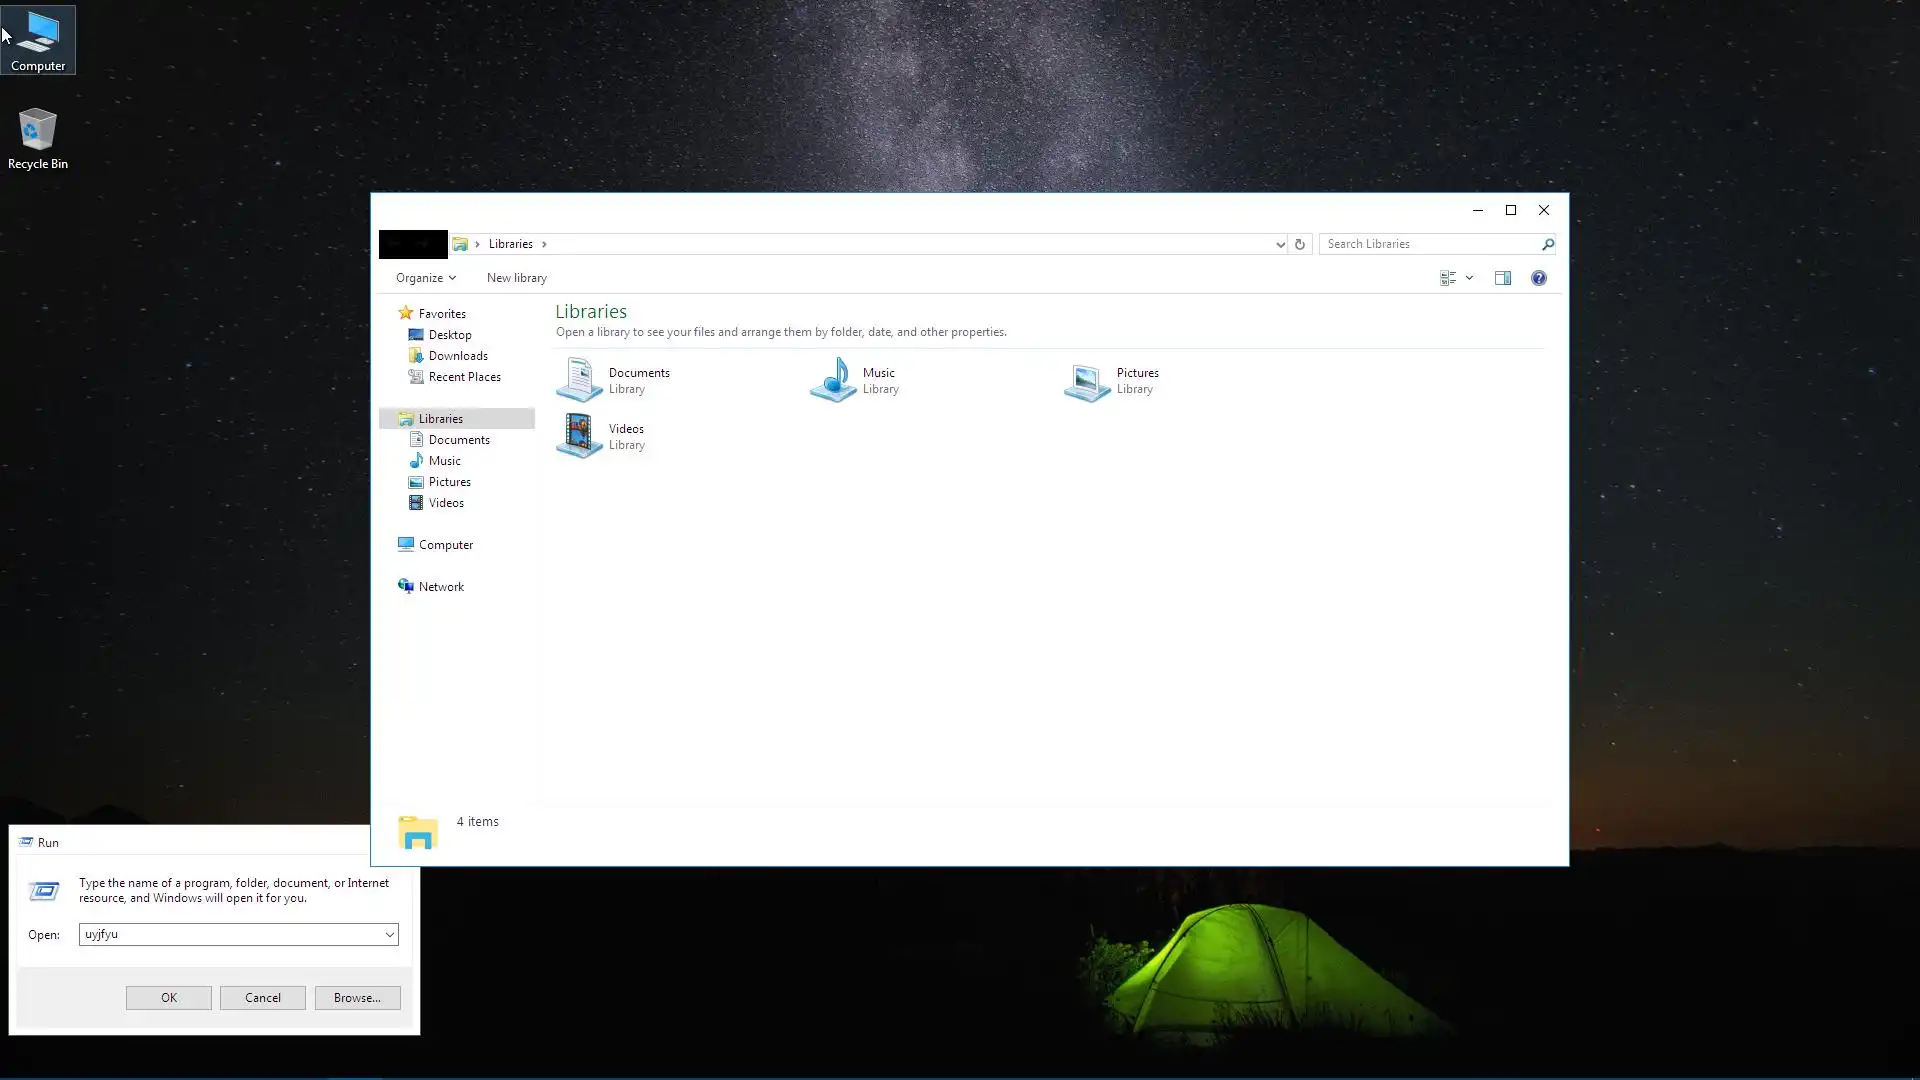Select Downloads in the Favorites list
This screenshot has width=1920, height=1080.
458,356
